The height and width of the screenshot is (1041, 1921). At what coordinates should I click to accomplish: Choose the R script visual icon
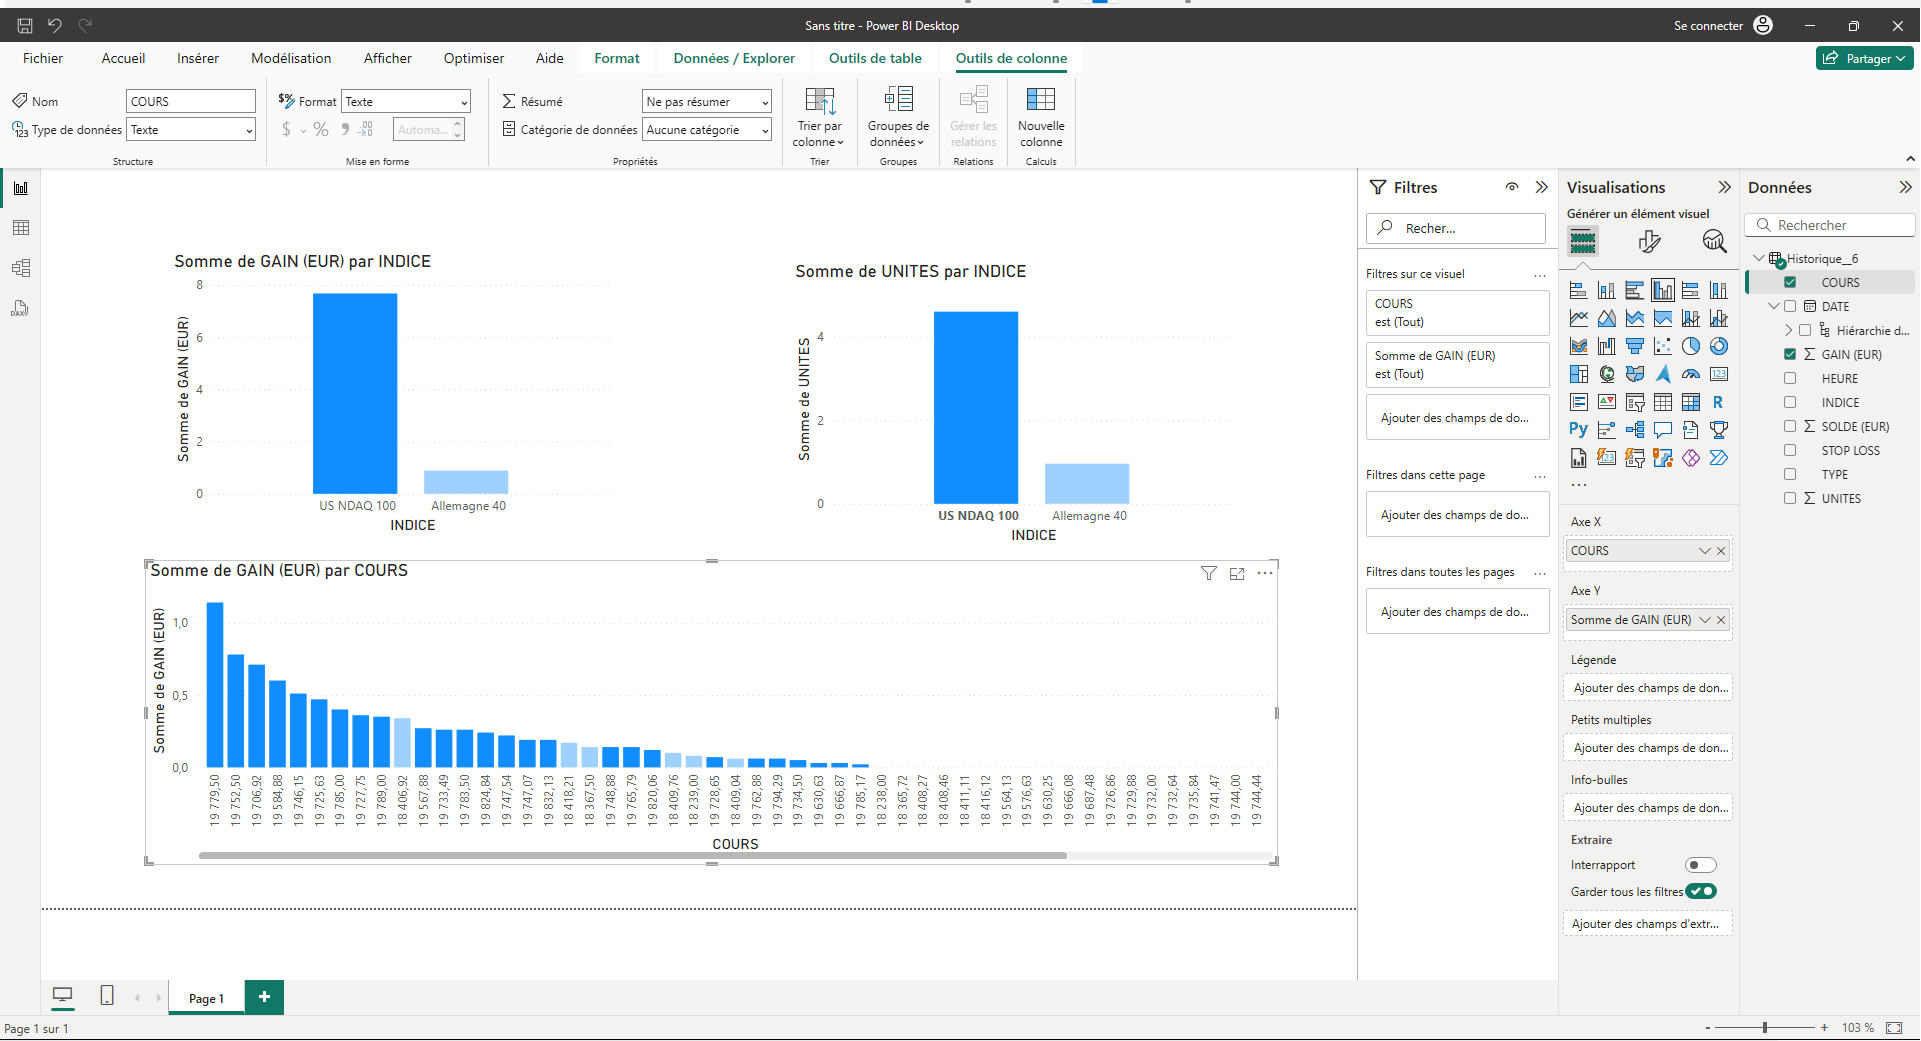pyautogui.click(x=1718, y=402)
